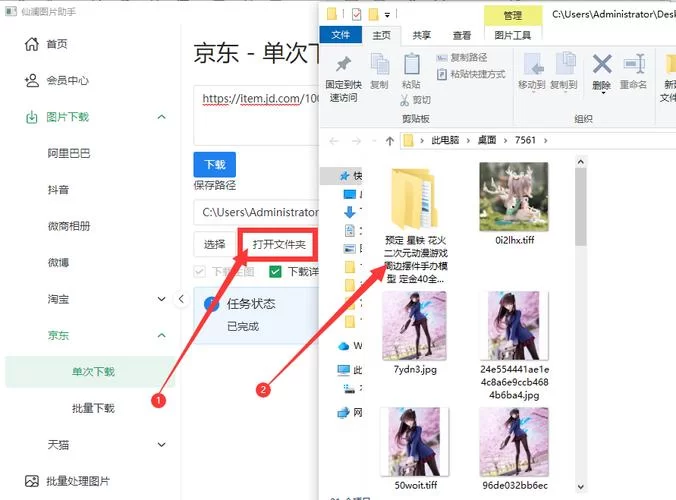This screenshot has width=676, height=500.
Task: Toggle the 下载详情 green checkbox
Action: pyautogui.click(x=275, y=272)
